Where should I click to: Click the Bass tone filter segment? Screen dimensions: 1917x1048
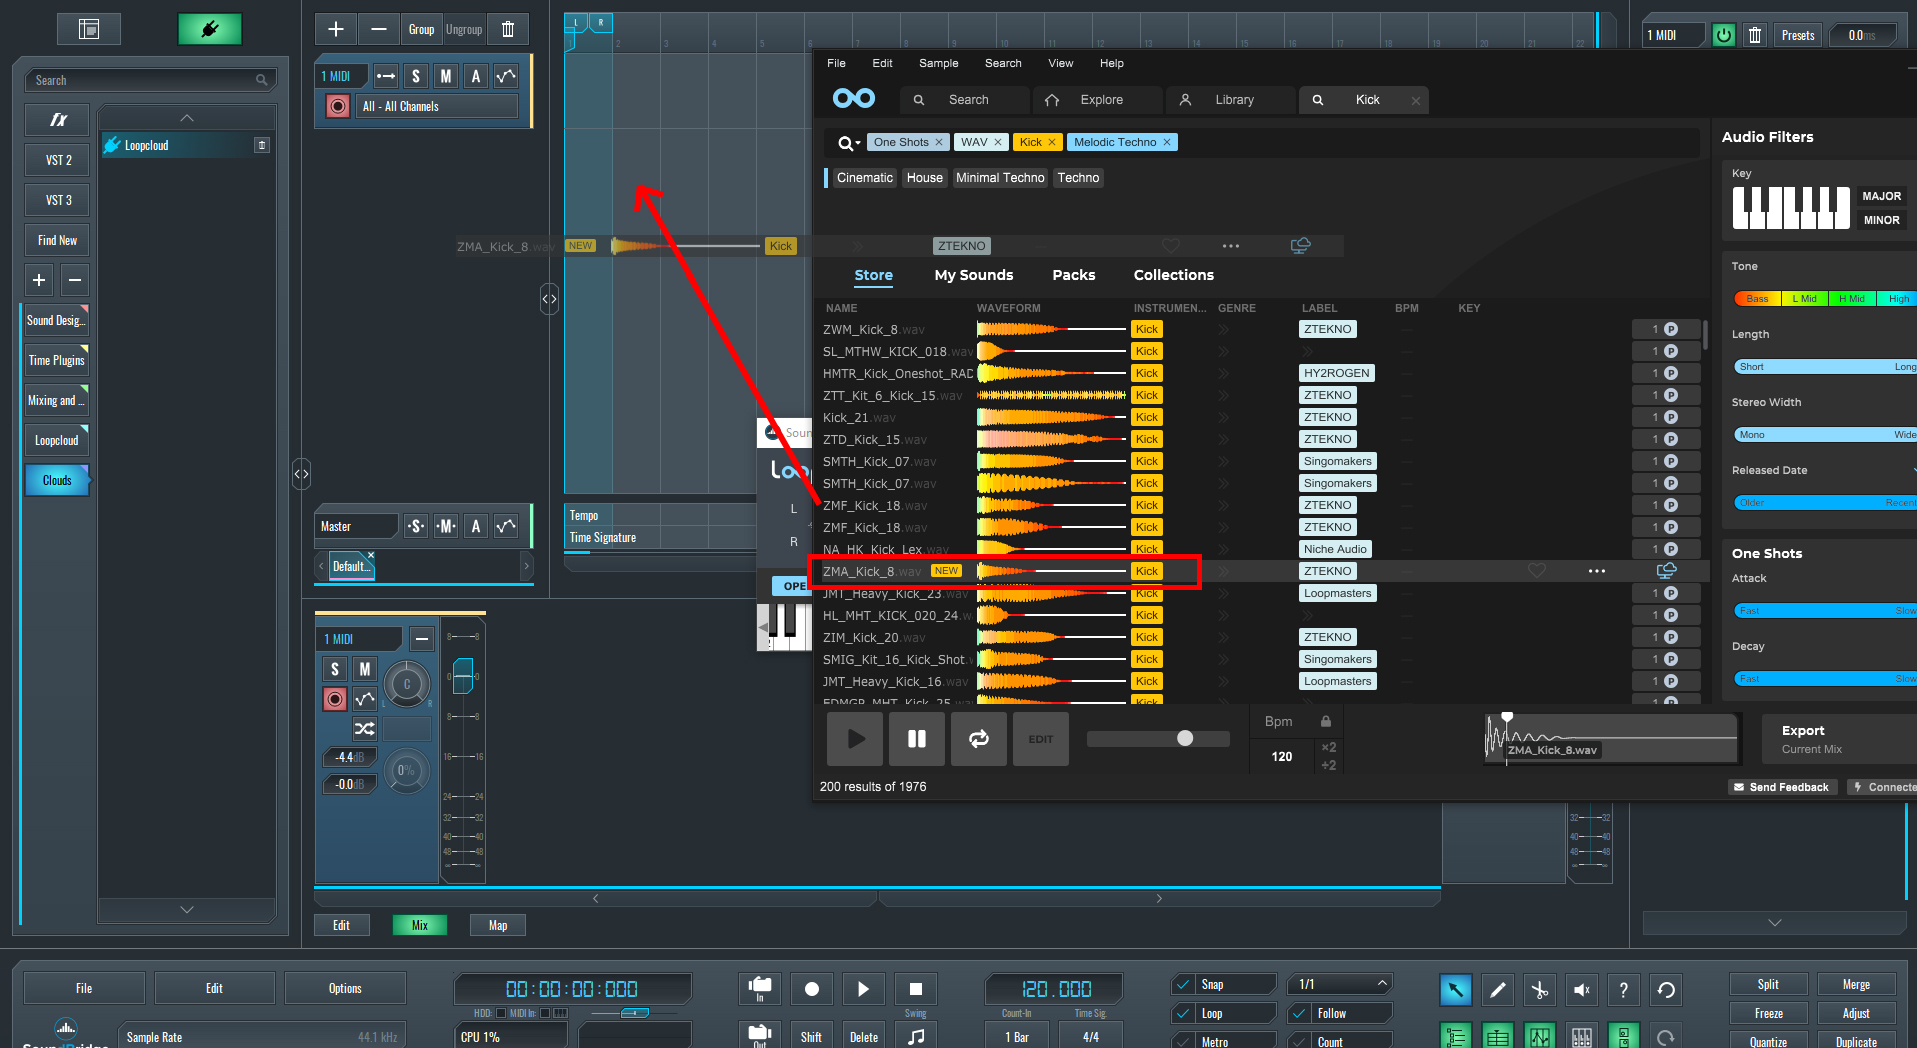pyautogui.click(x=1757, y=299)
